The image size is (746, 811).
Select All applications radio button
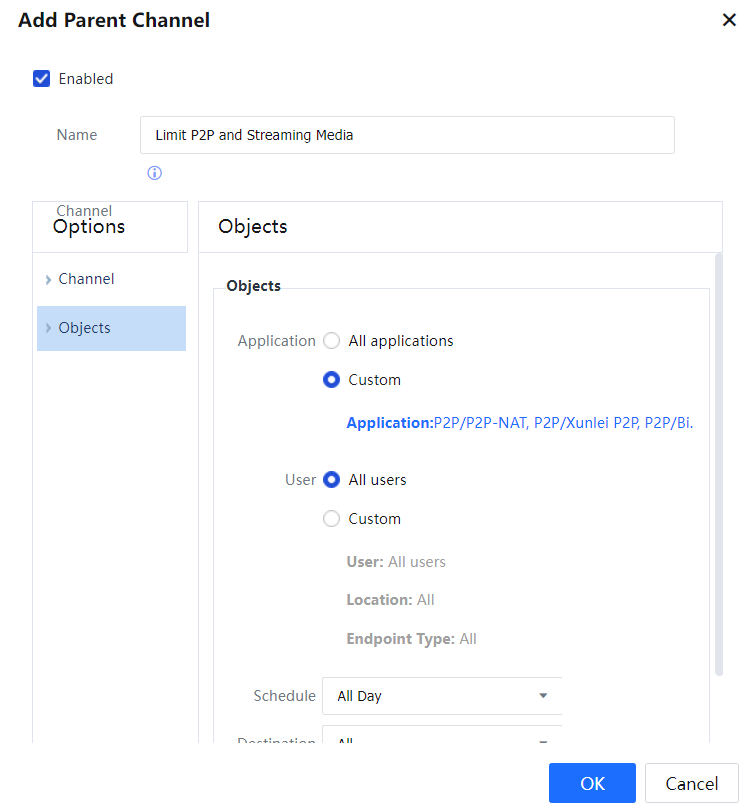tap(332, 341)
